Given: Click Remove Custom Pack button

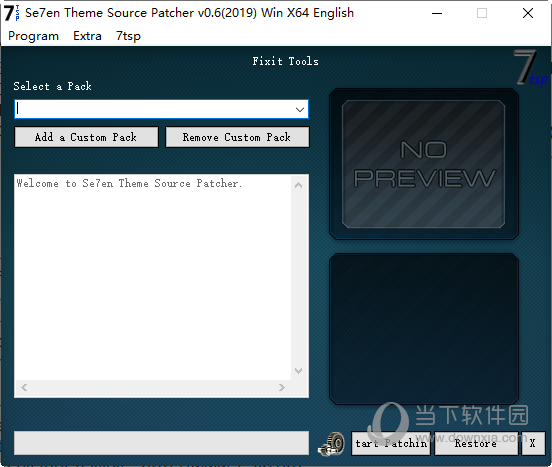Looking at the screenshot, I should pos(237,137).
